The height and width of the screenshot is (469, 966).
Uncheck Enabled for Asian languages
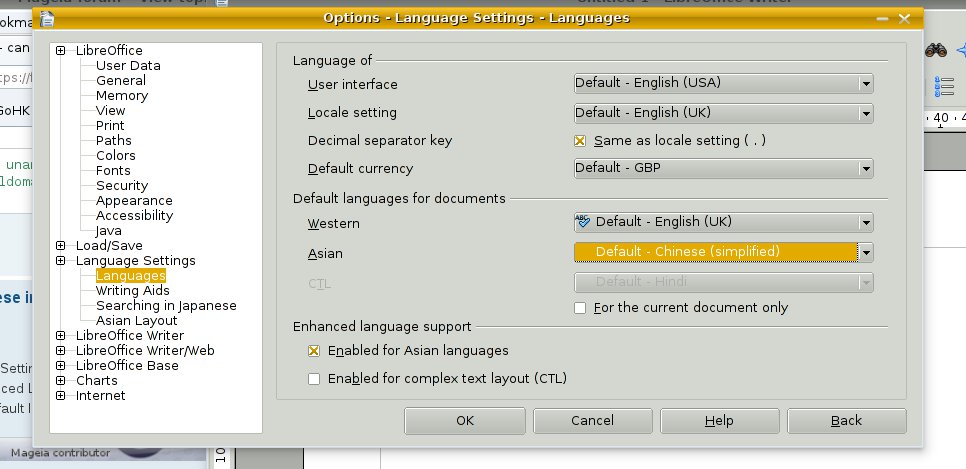[314, 351]
